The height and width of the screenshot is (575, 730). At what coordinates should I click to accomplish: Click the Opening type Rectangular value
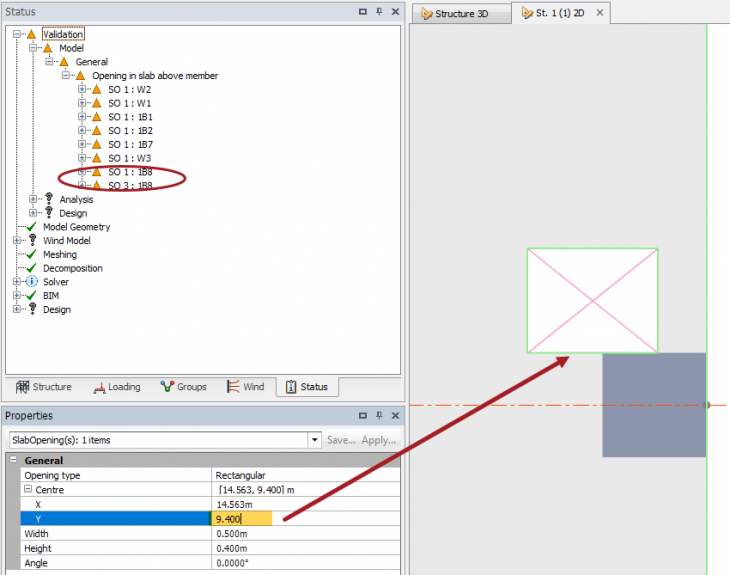pyautogui.click(x=306, y=475)
